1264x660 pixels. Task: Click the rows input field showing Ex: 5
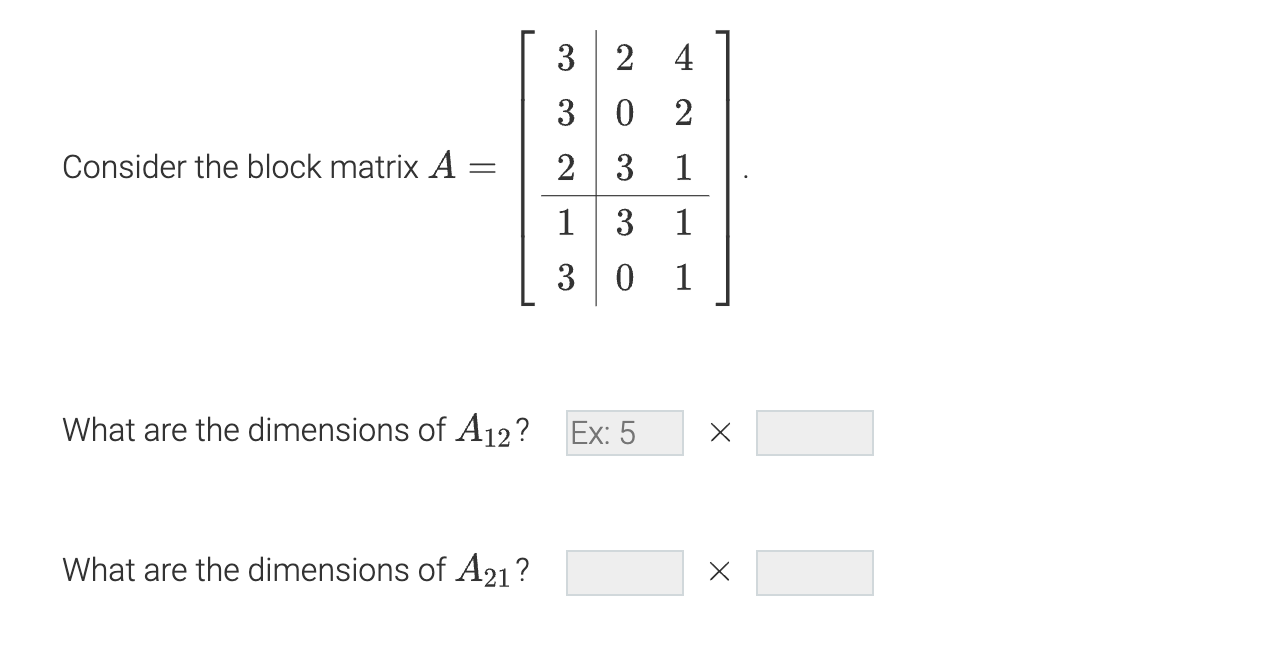tap(623, 432)
